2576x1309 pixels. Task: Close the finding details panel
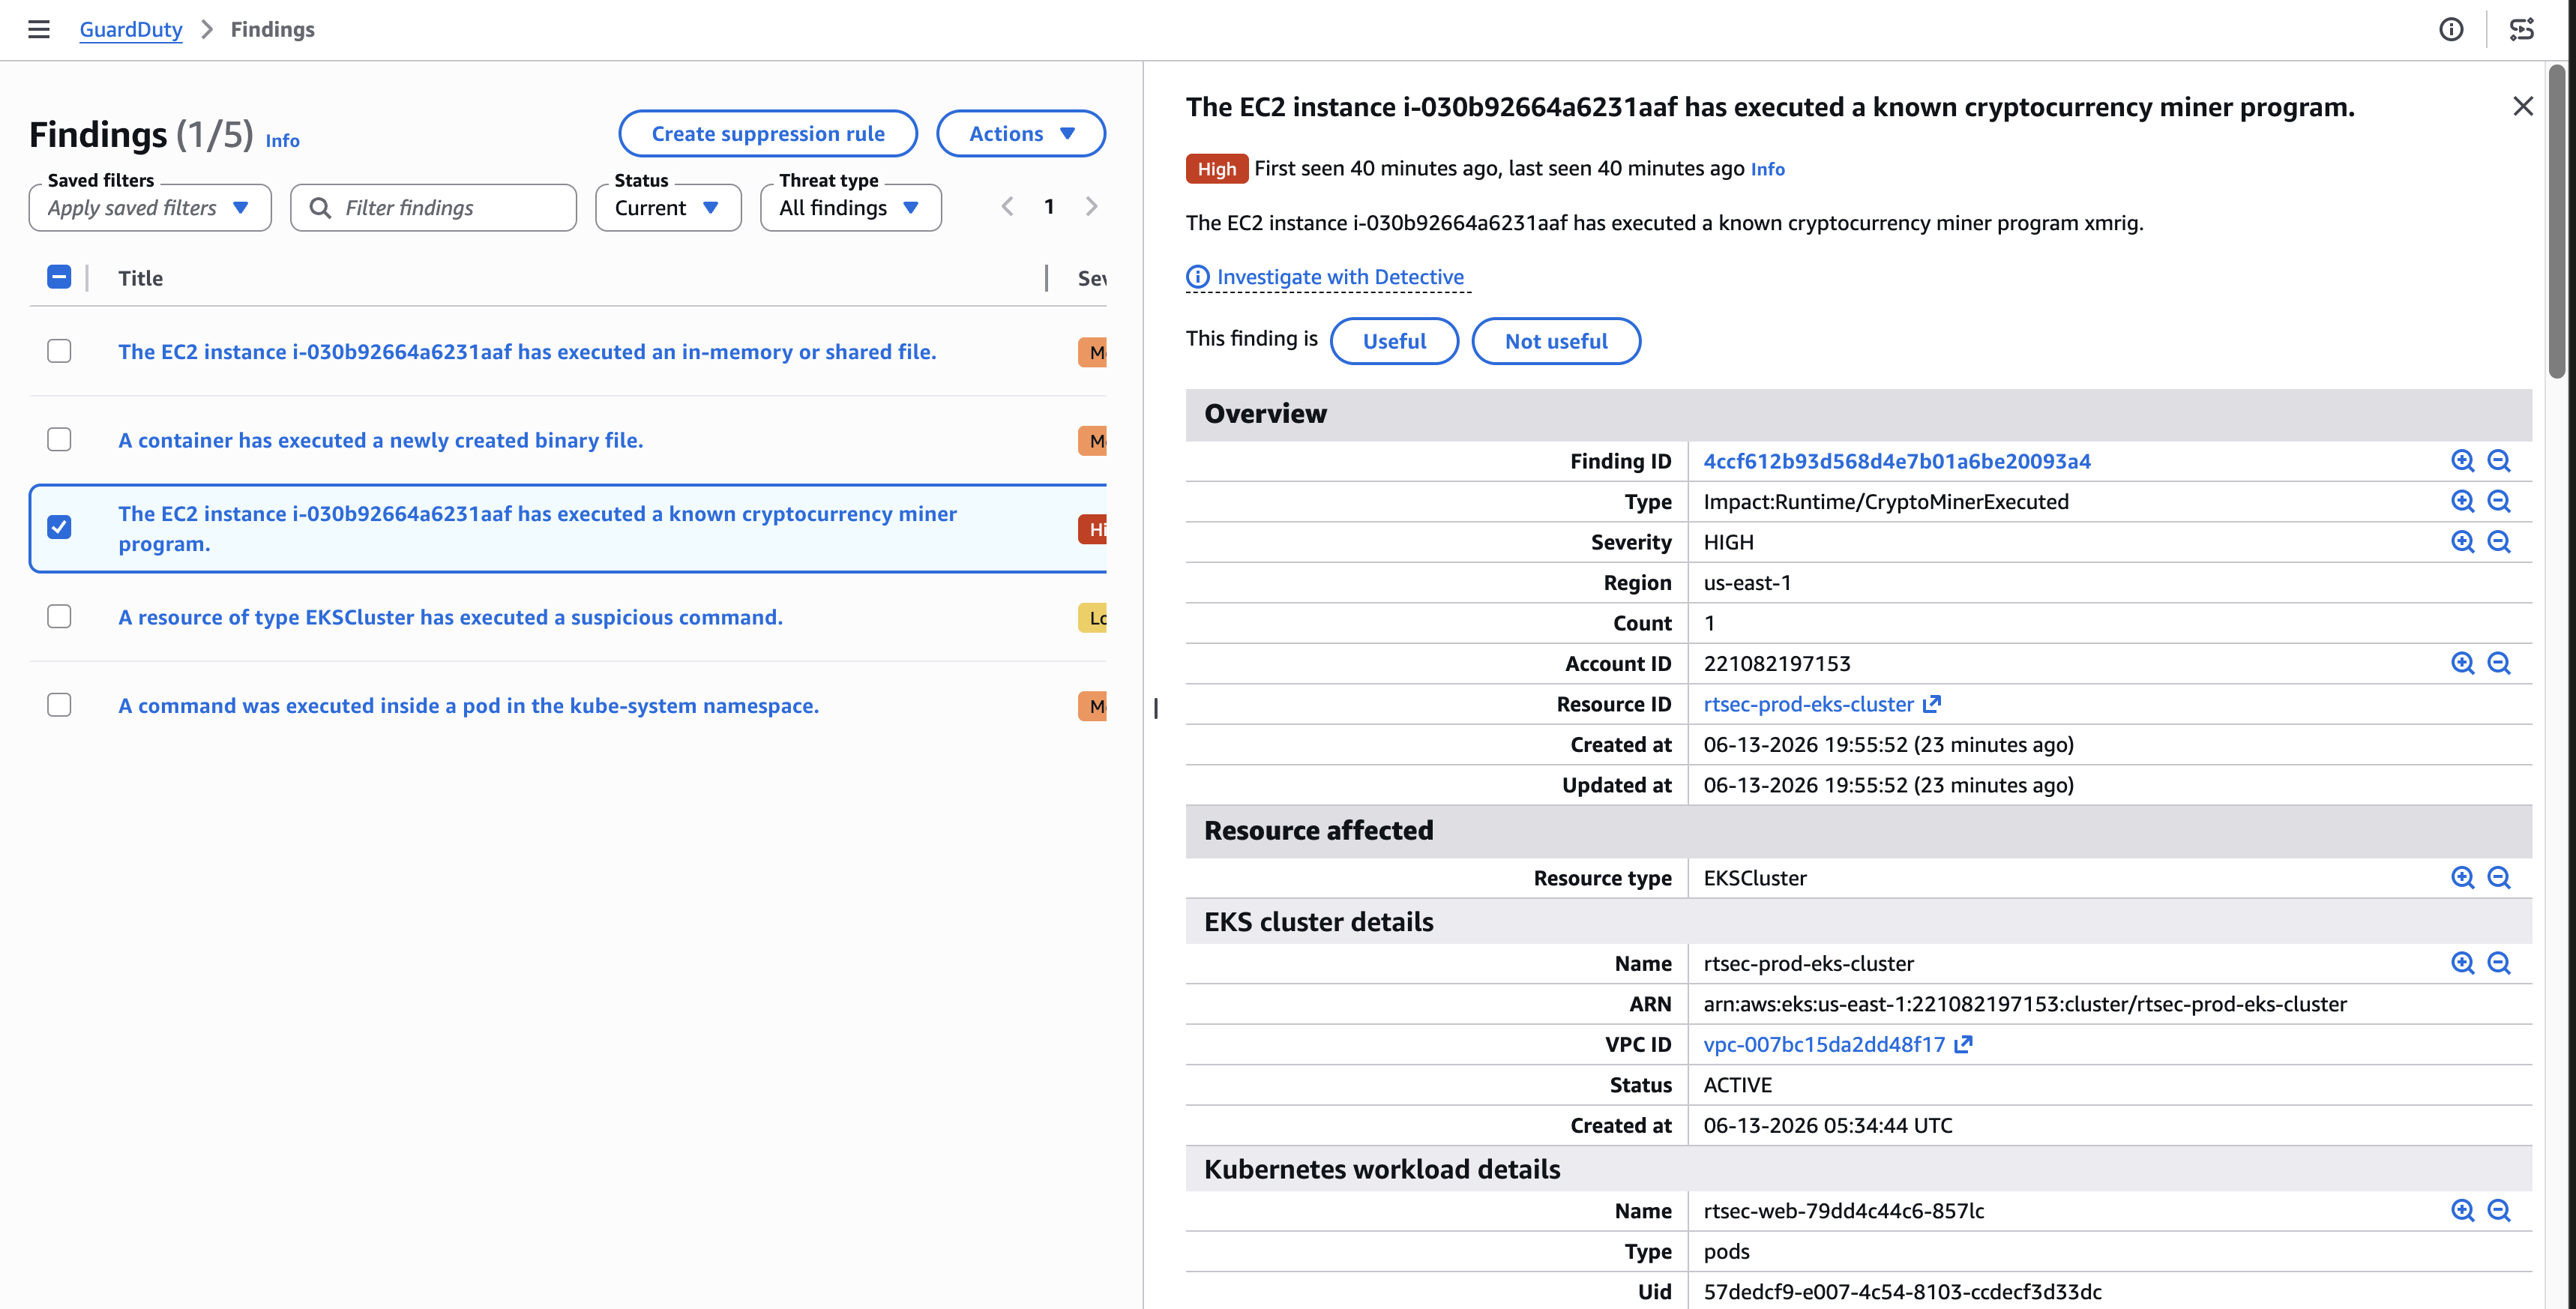point(2523,106)
